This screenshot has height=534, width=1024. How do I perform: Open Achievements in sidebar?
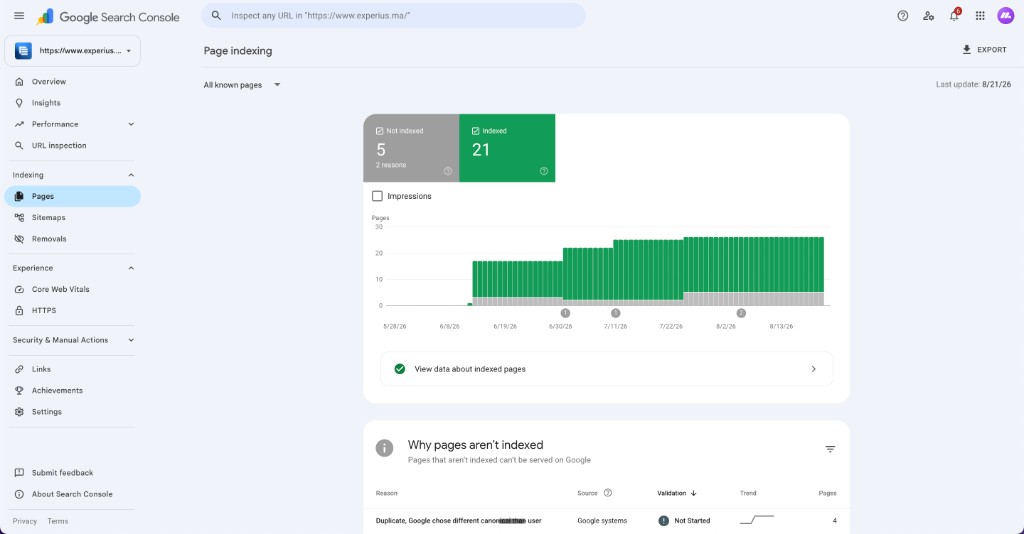point(72,390)
